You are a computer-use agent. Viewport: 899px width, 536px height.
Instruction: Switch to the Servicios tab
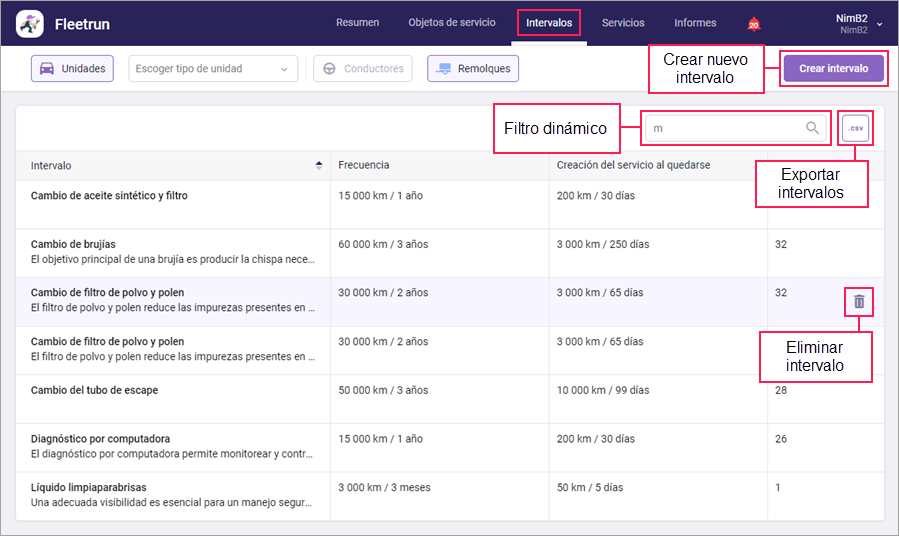(623, 23)
